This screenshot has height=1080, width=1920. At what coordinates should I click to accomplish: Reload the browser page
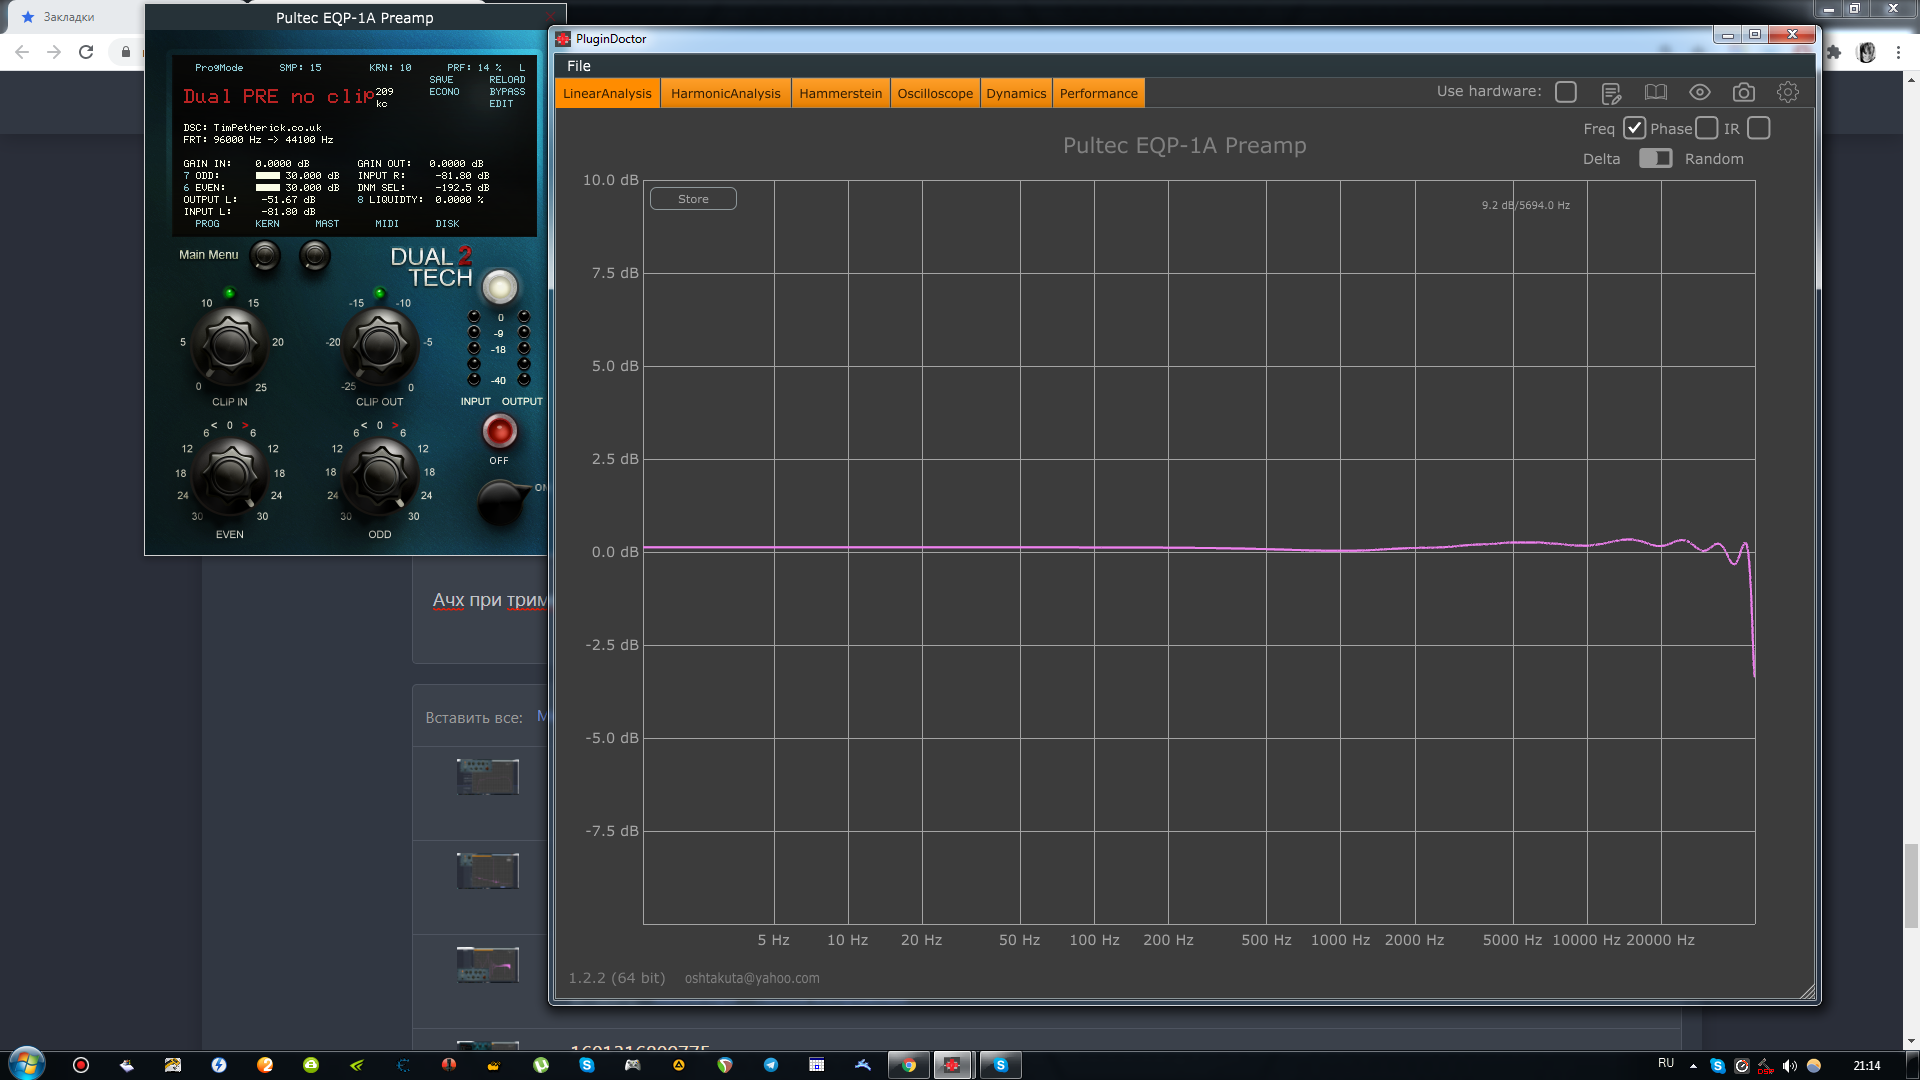tap(86, 52)
